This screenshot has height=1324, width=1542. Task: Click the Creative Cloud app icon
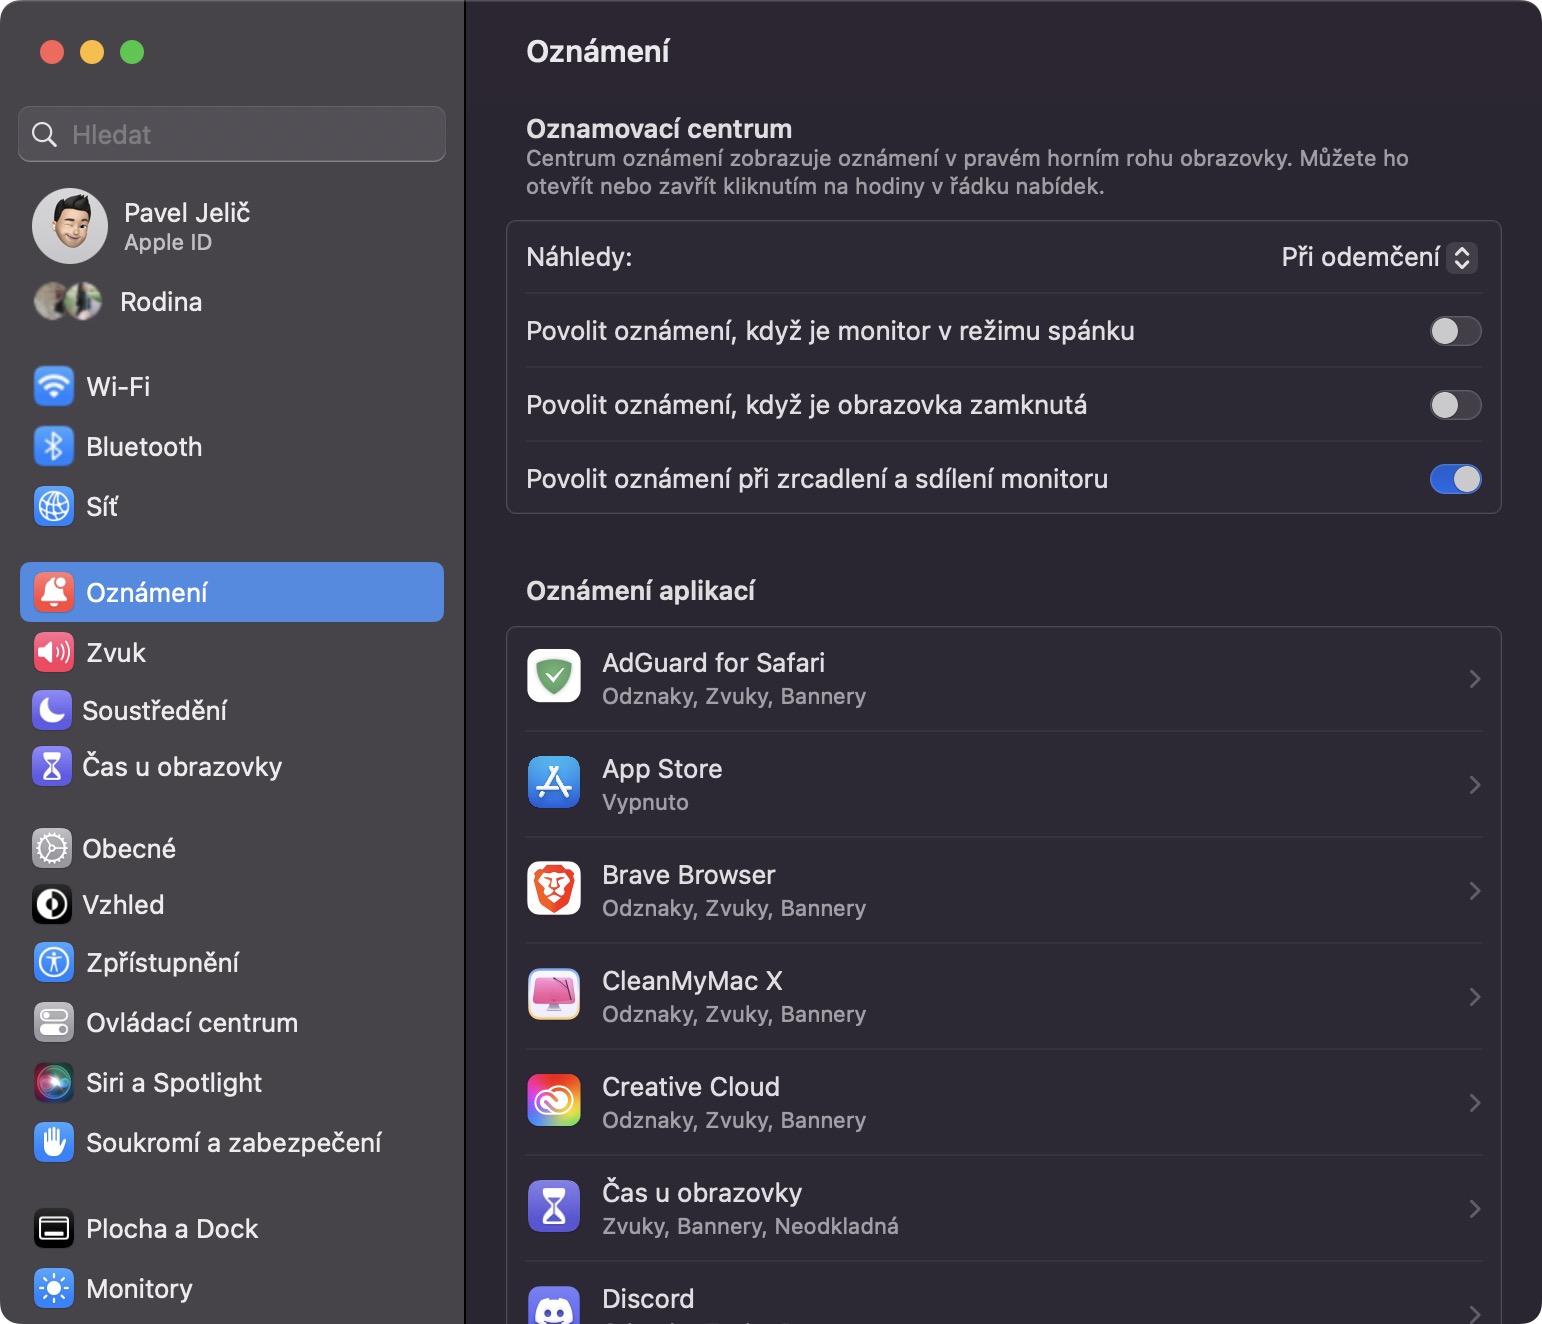(554, 1100)
